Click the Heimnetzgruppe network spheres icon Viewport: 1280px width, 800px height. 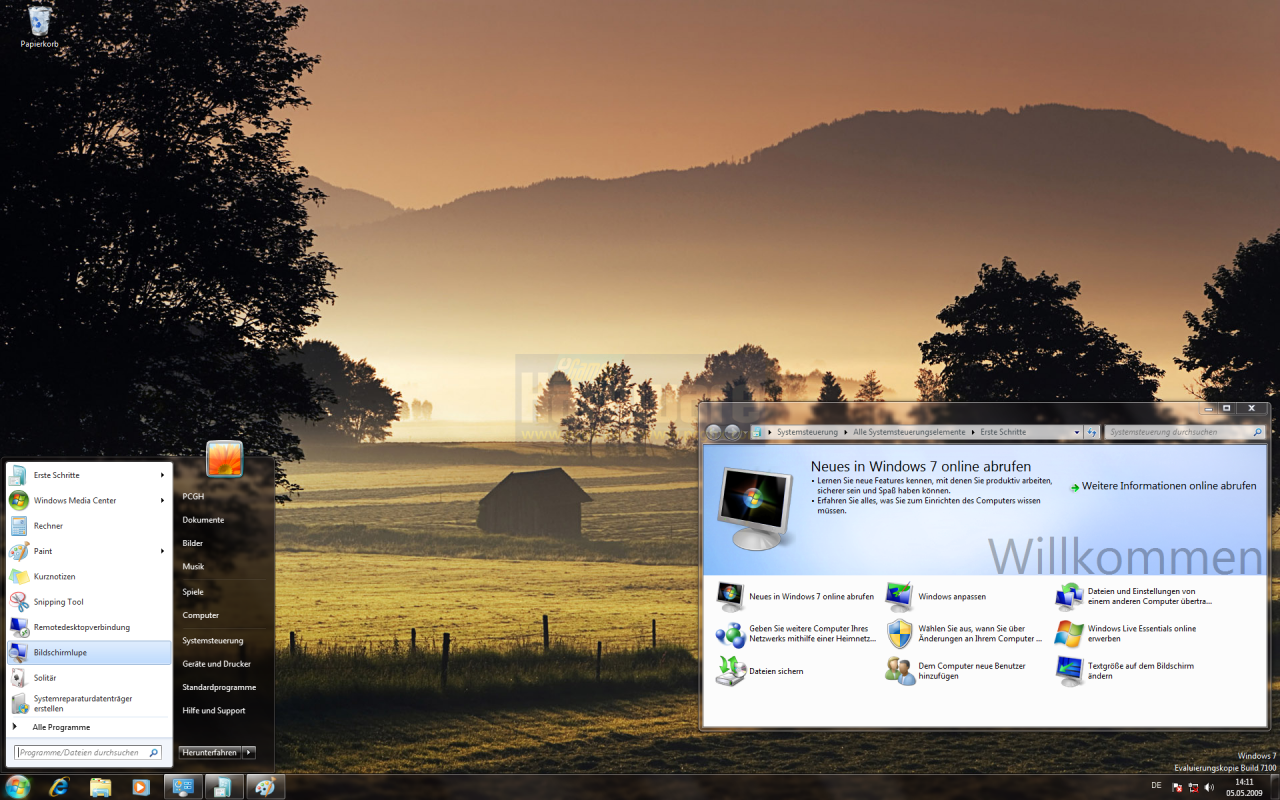point(731,634)
